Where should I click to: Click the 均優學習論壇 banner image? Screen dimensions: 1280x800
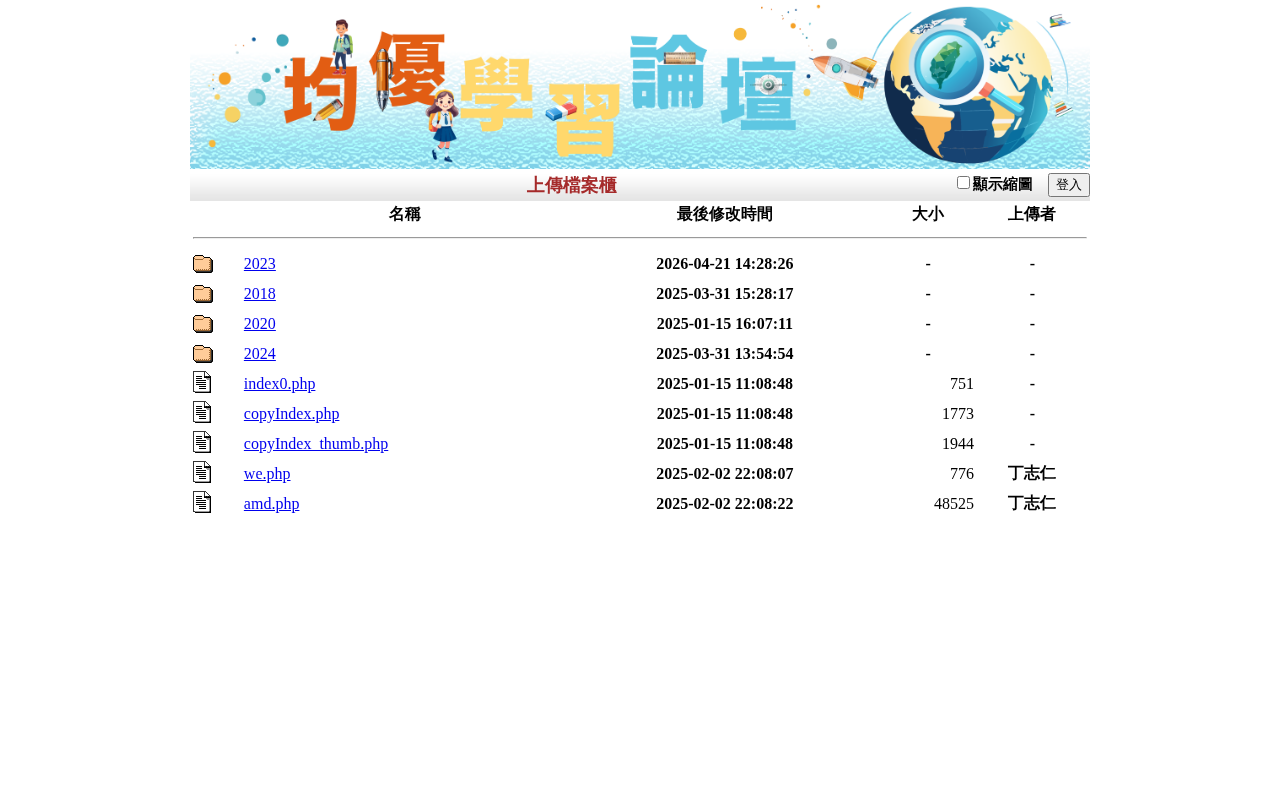(x=640, y=85)
